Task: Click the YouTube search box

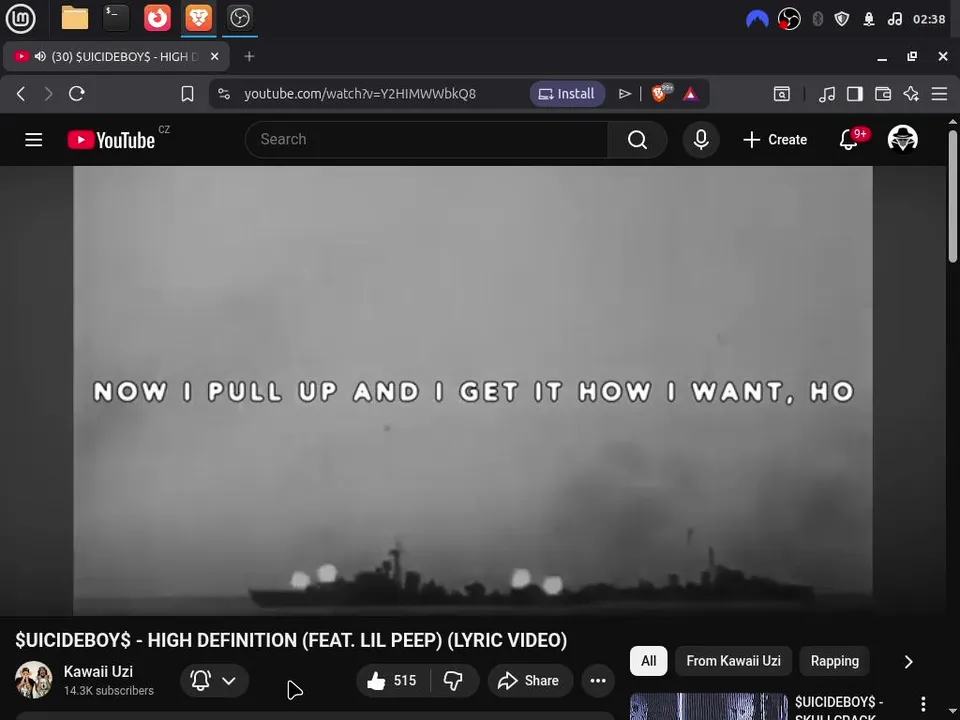Action: click(427, 140)
